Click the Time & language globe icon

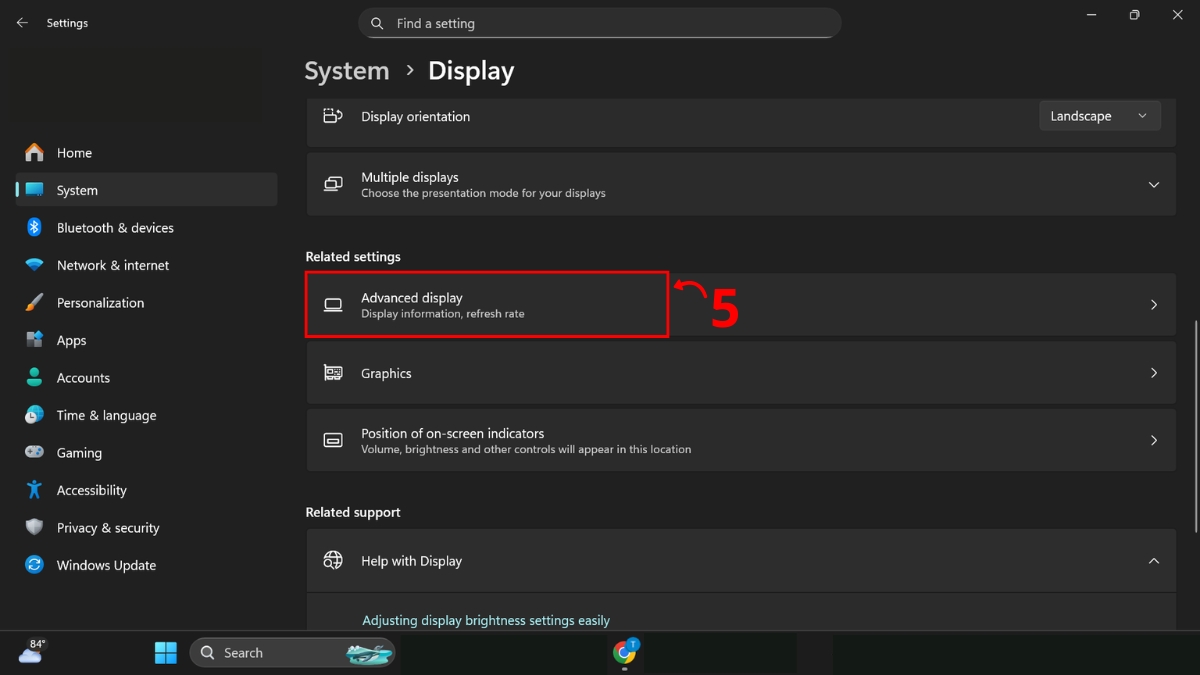click(x=35, y=415)
